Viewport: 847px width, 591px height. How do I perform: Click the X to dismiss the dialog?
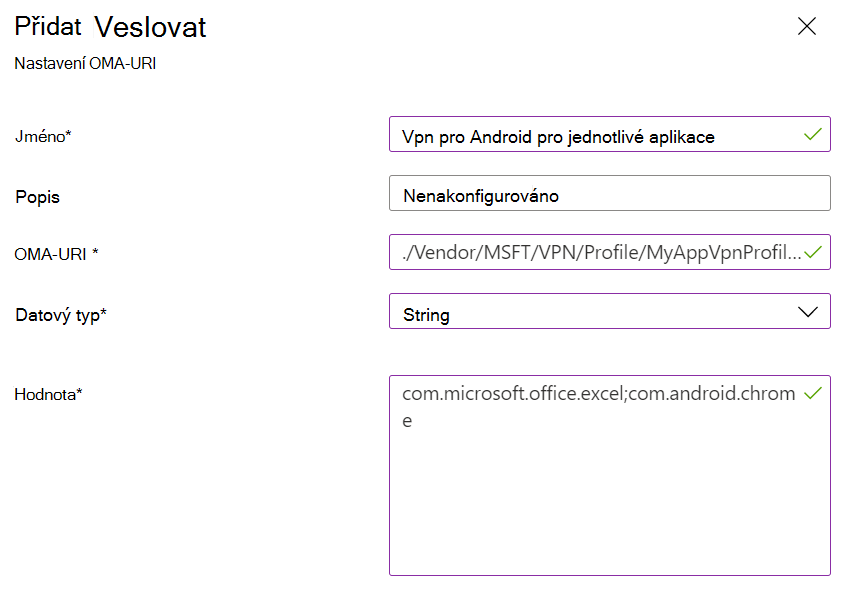tap(807, 27)
